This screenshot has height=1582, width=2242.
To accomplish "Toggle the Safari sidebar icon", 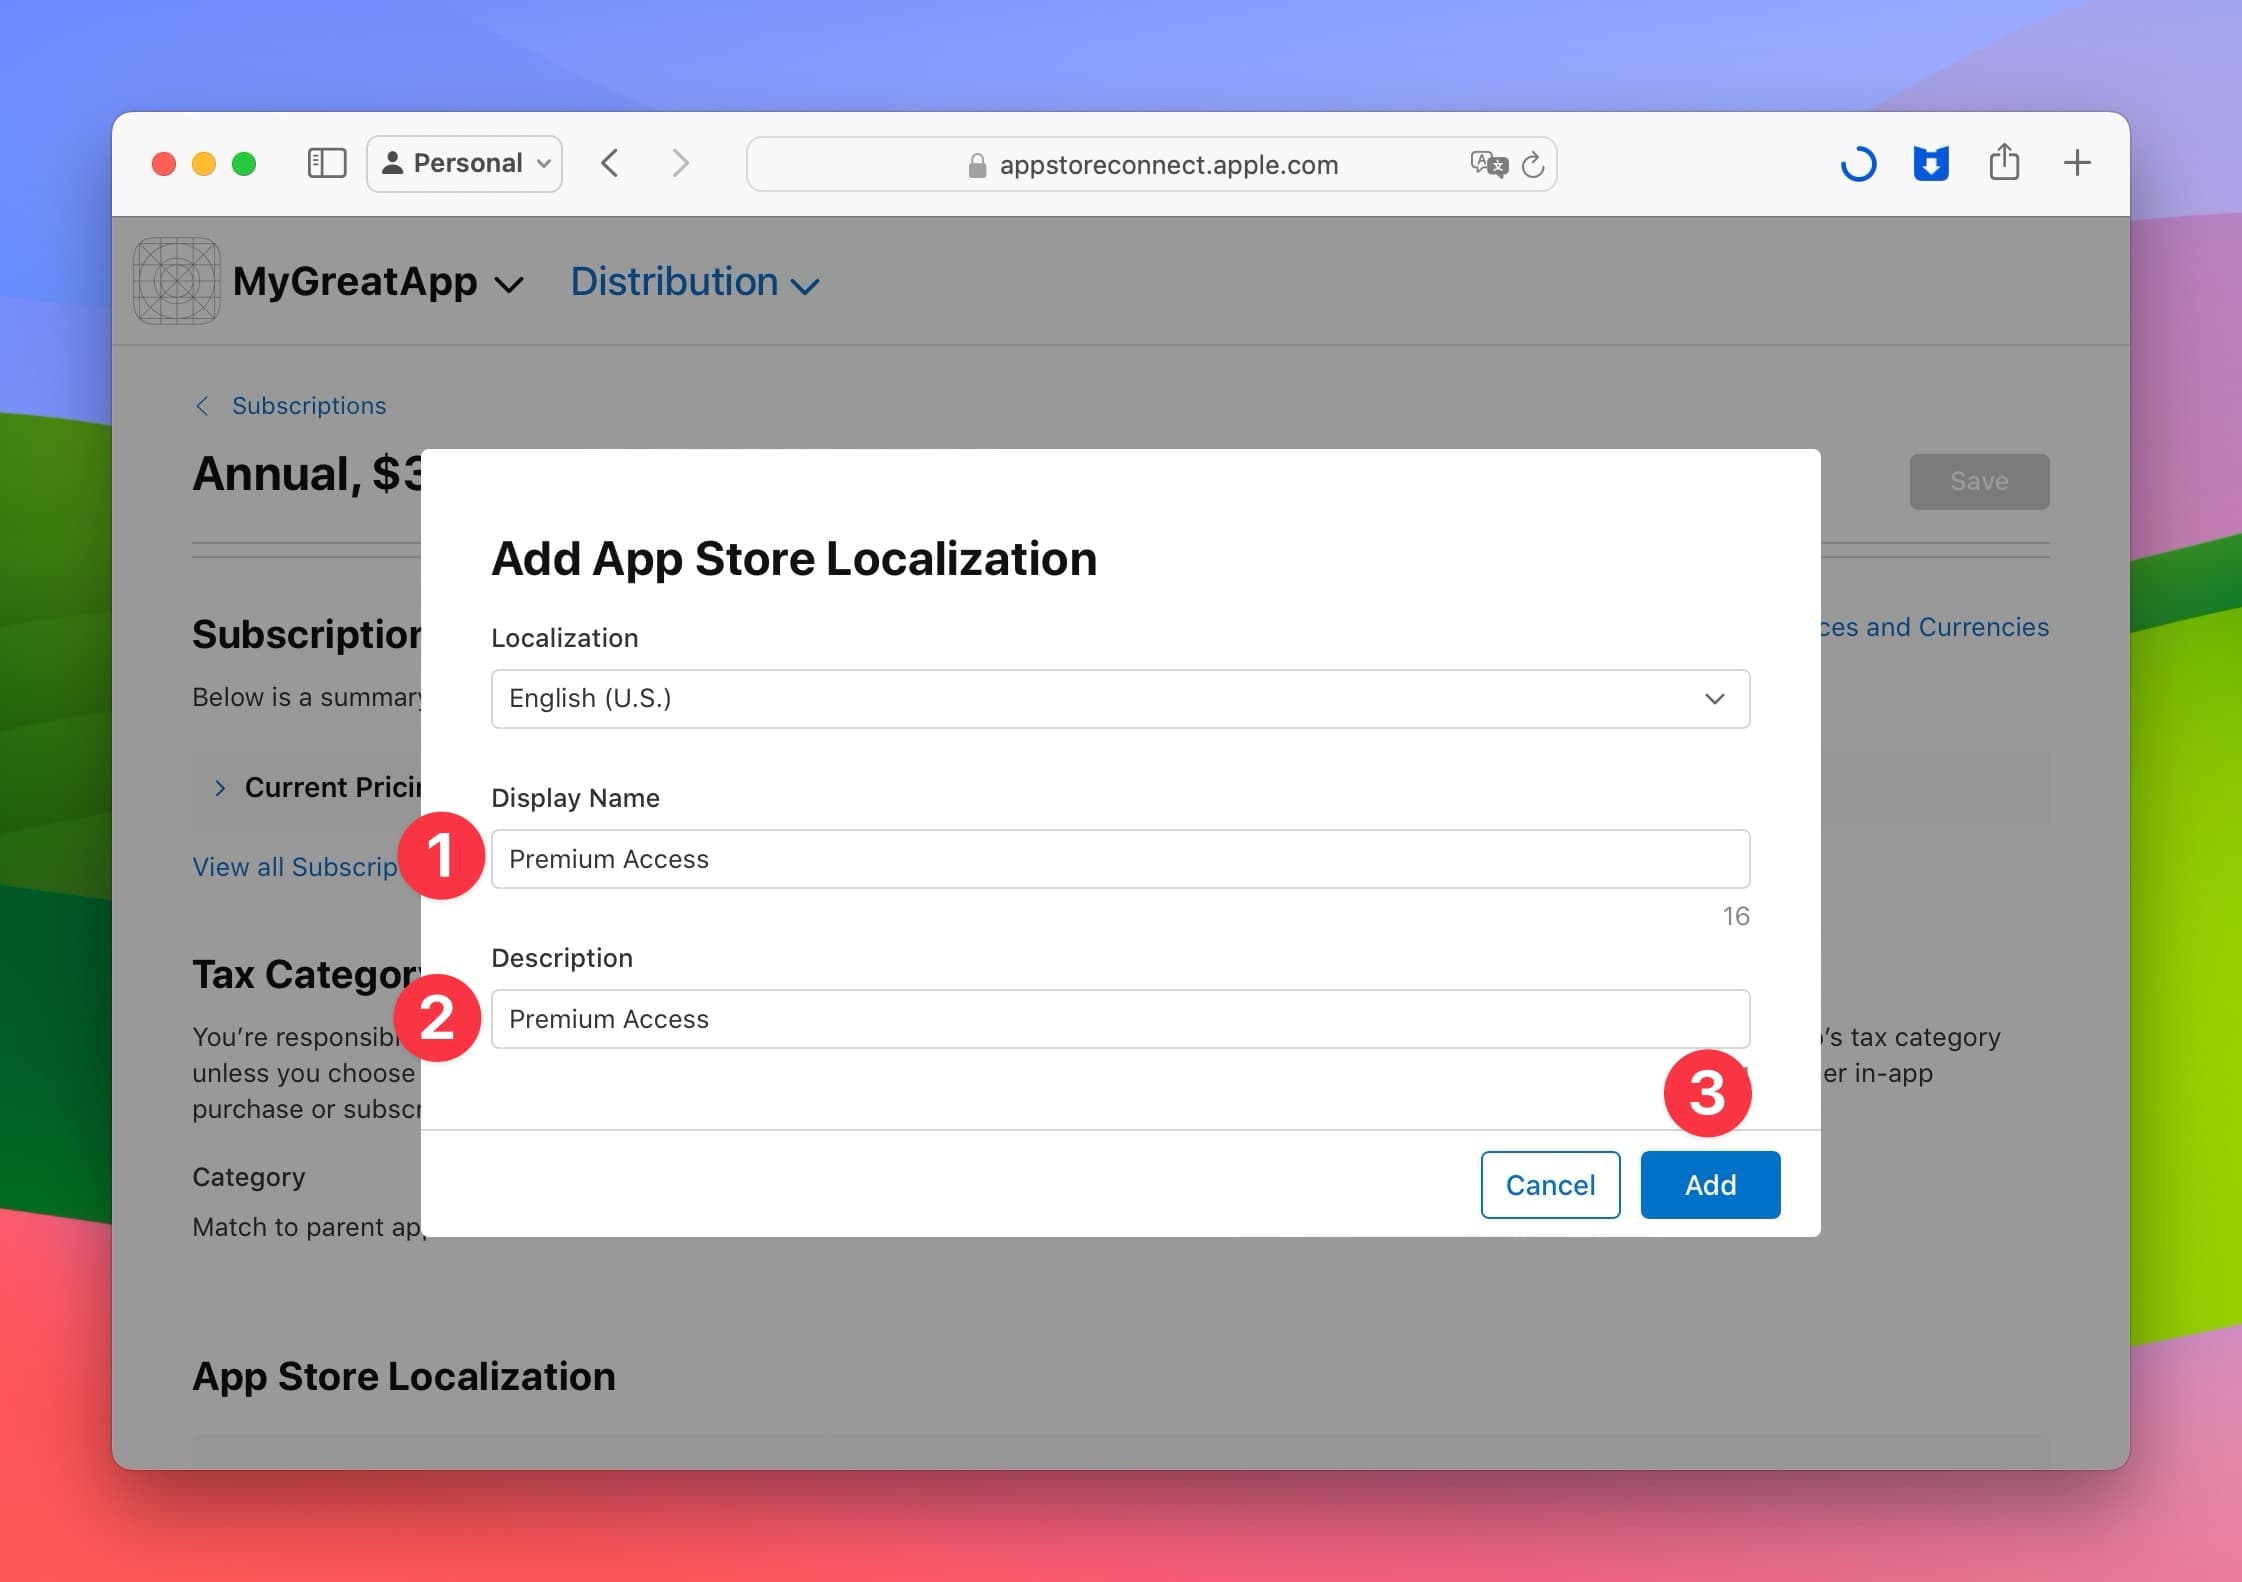I will tap(326, 163).
